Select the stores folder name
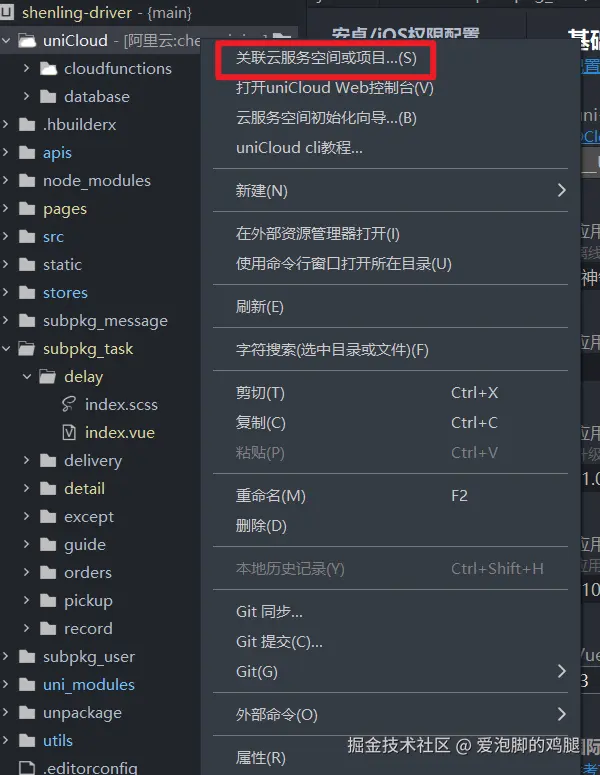The image size is (600, 775). 65,293
